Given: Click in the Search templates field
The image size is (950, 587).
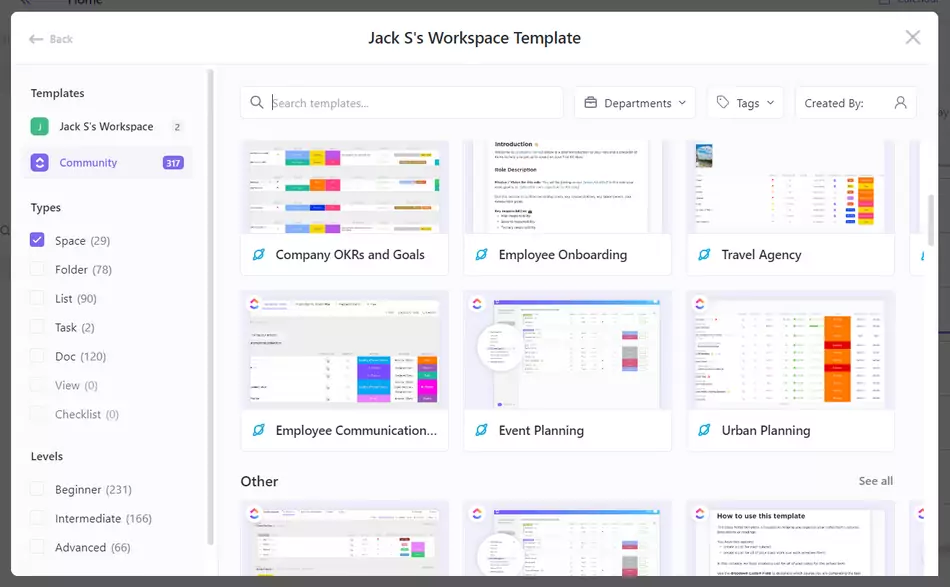Looking at the screenshot, I should 402,103.
